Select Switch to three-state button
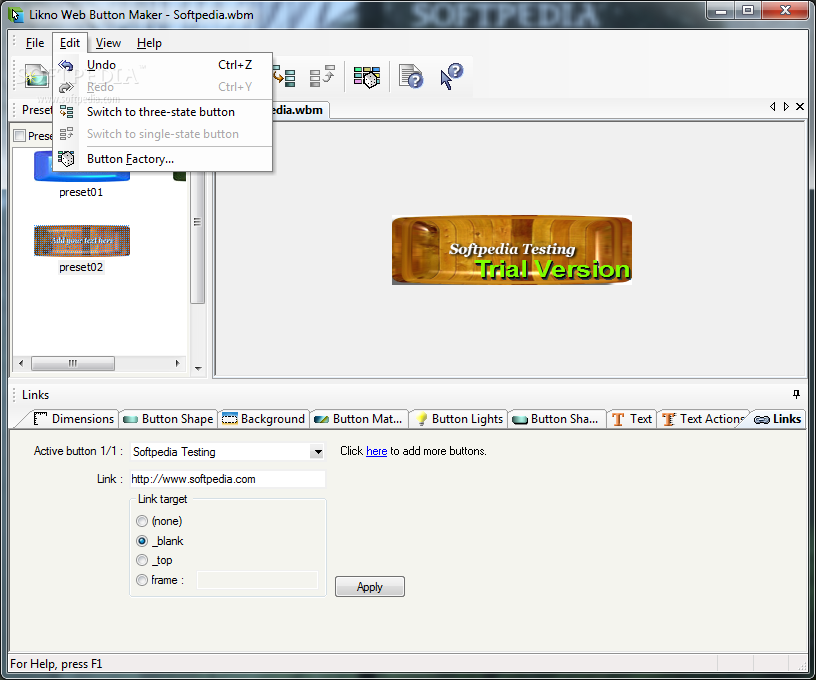816x680 pixels. pos(162,112)
